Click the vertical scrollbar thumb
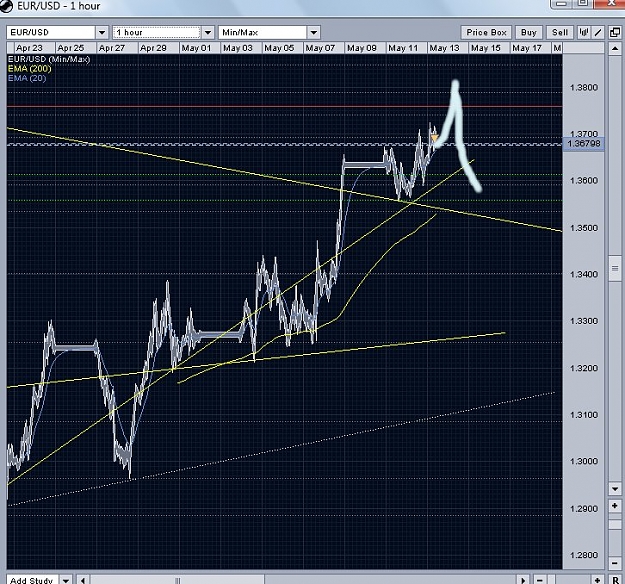The width and height of the screenshot is (625, 584). tap(614, 269)
